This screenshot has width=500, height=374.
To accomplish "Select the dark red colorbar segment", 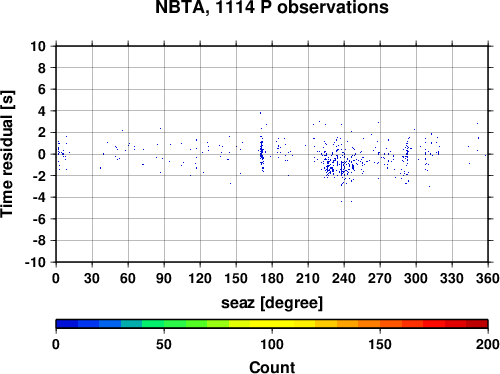I will (477, 324).
